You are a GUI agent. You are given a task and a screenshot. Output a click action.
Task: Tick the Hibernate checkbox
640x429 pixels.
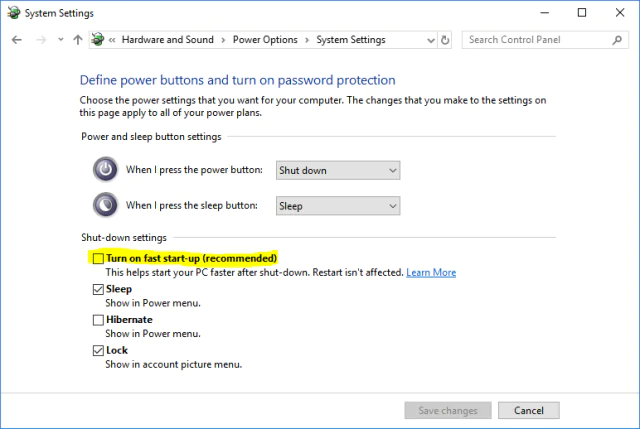98,320
